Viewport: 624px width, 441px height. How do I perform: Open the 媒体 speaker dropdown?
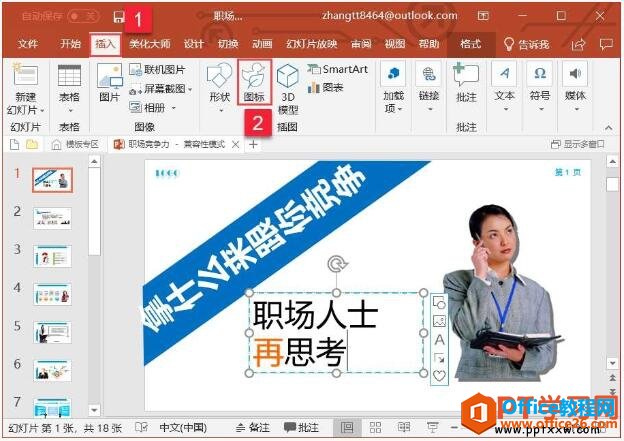click(575, 88)
